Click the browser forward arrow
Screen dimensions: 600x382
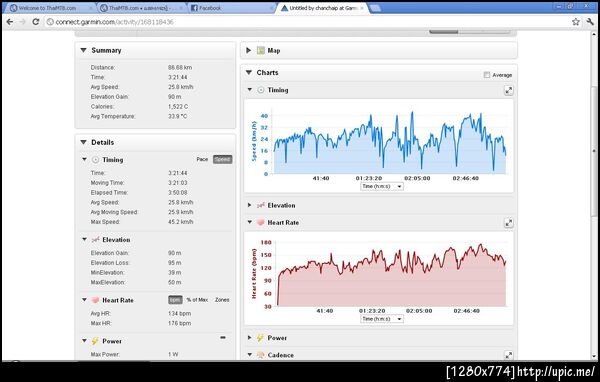[23, 22]
